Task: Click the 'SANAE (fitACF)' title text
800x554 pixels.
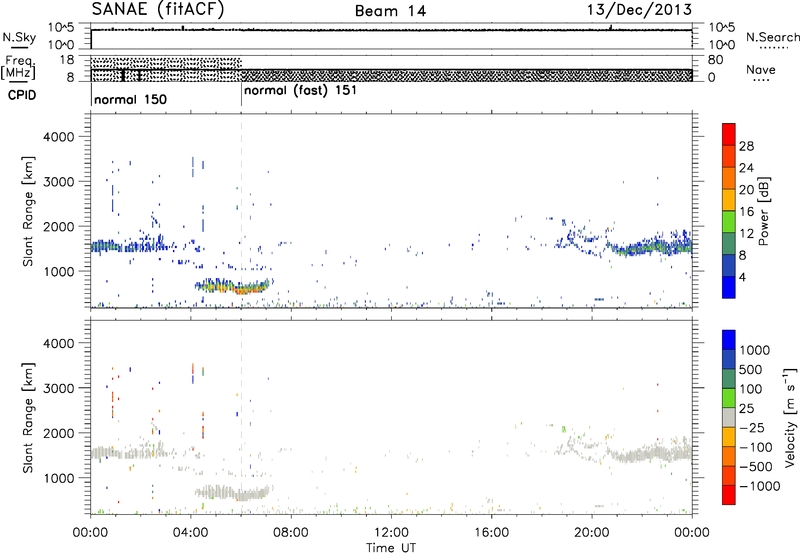Action: [158, 9]
